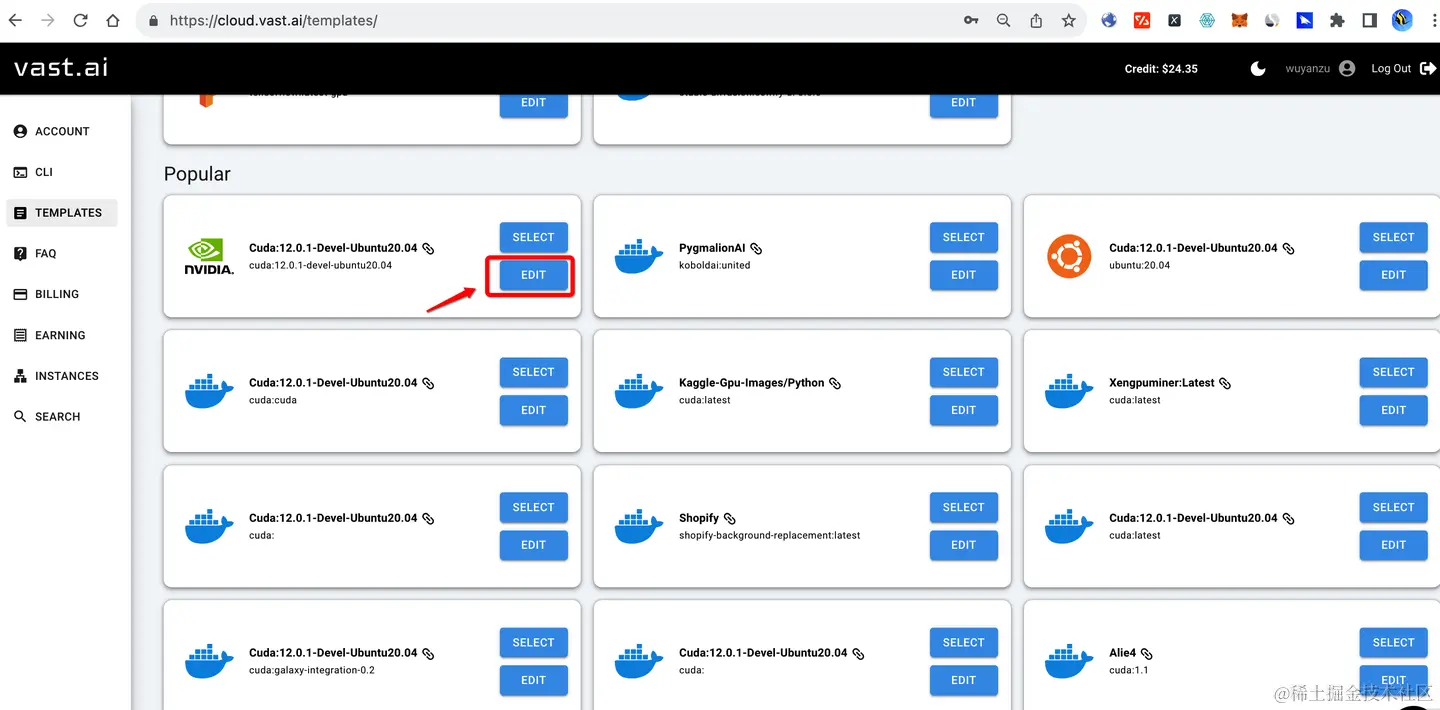
Task: Click SELECT on the cuda:cuda template
Action: [x=533, y=372]
